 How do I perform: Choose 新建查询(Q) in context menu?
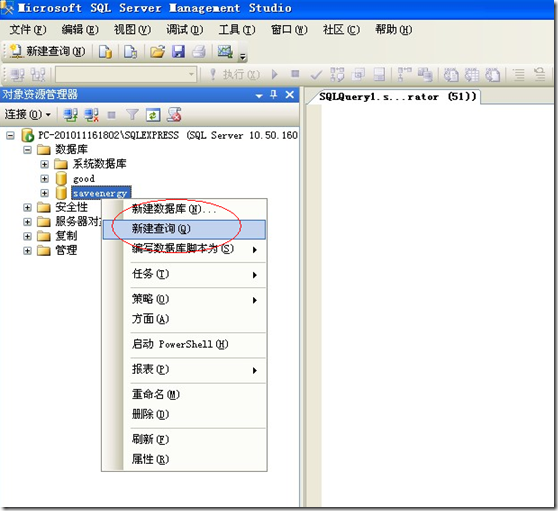click(184, 229)
